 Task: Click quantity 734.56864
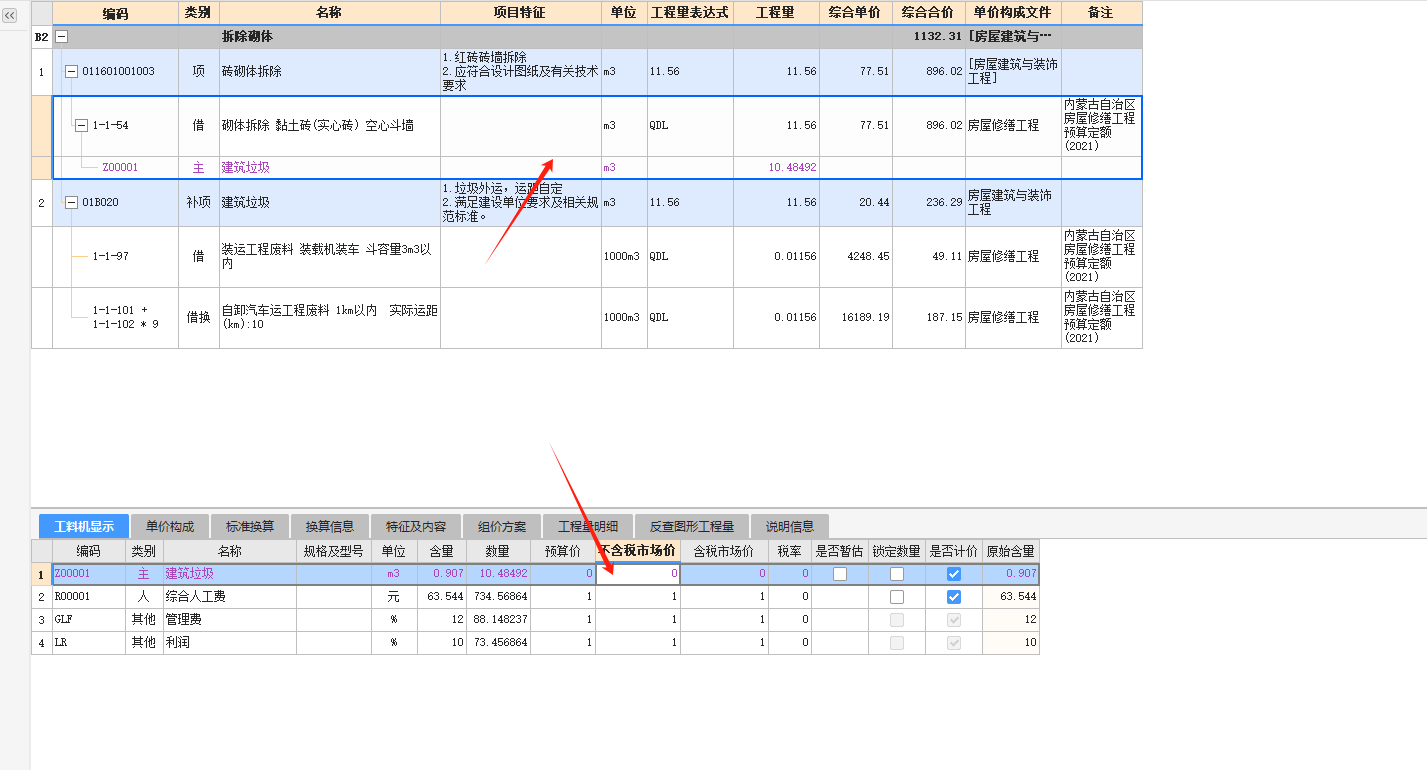tap(503, 597)
